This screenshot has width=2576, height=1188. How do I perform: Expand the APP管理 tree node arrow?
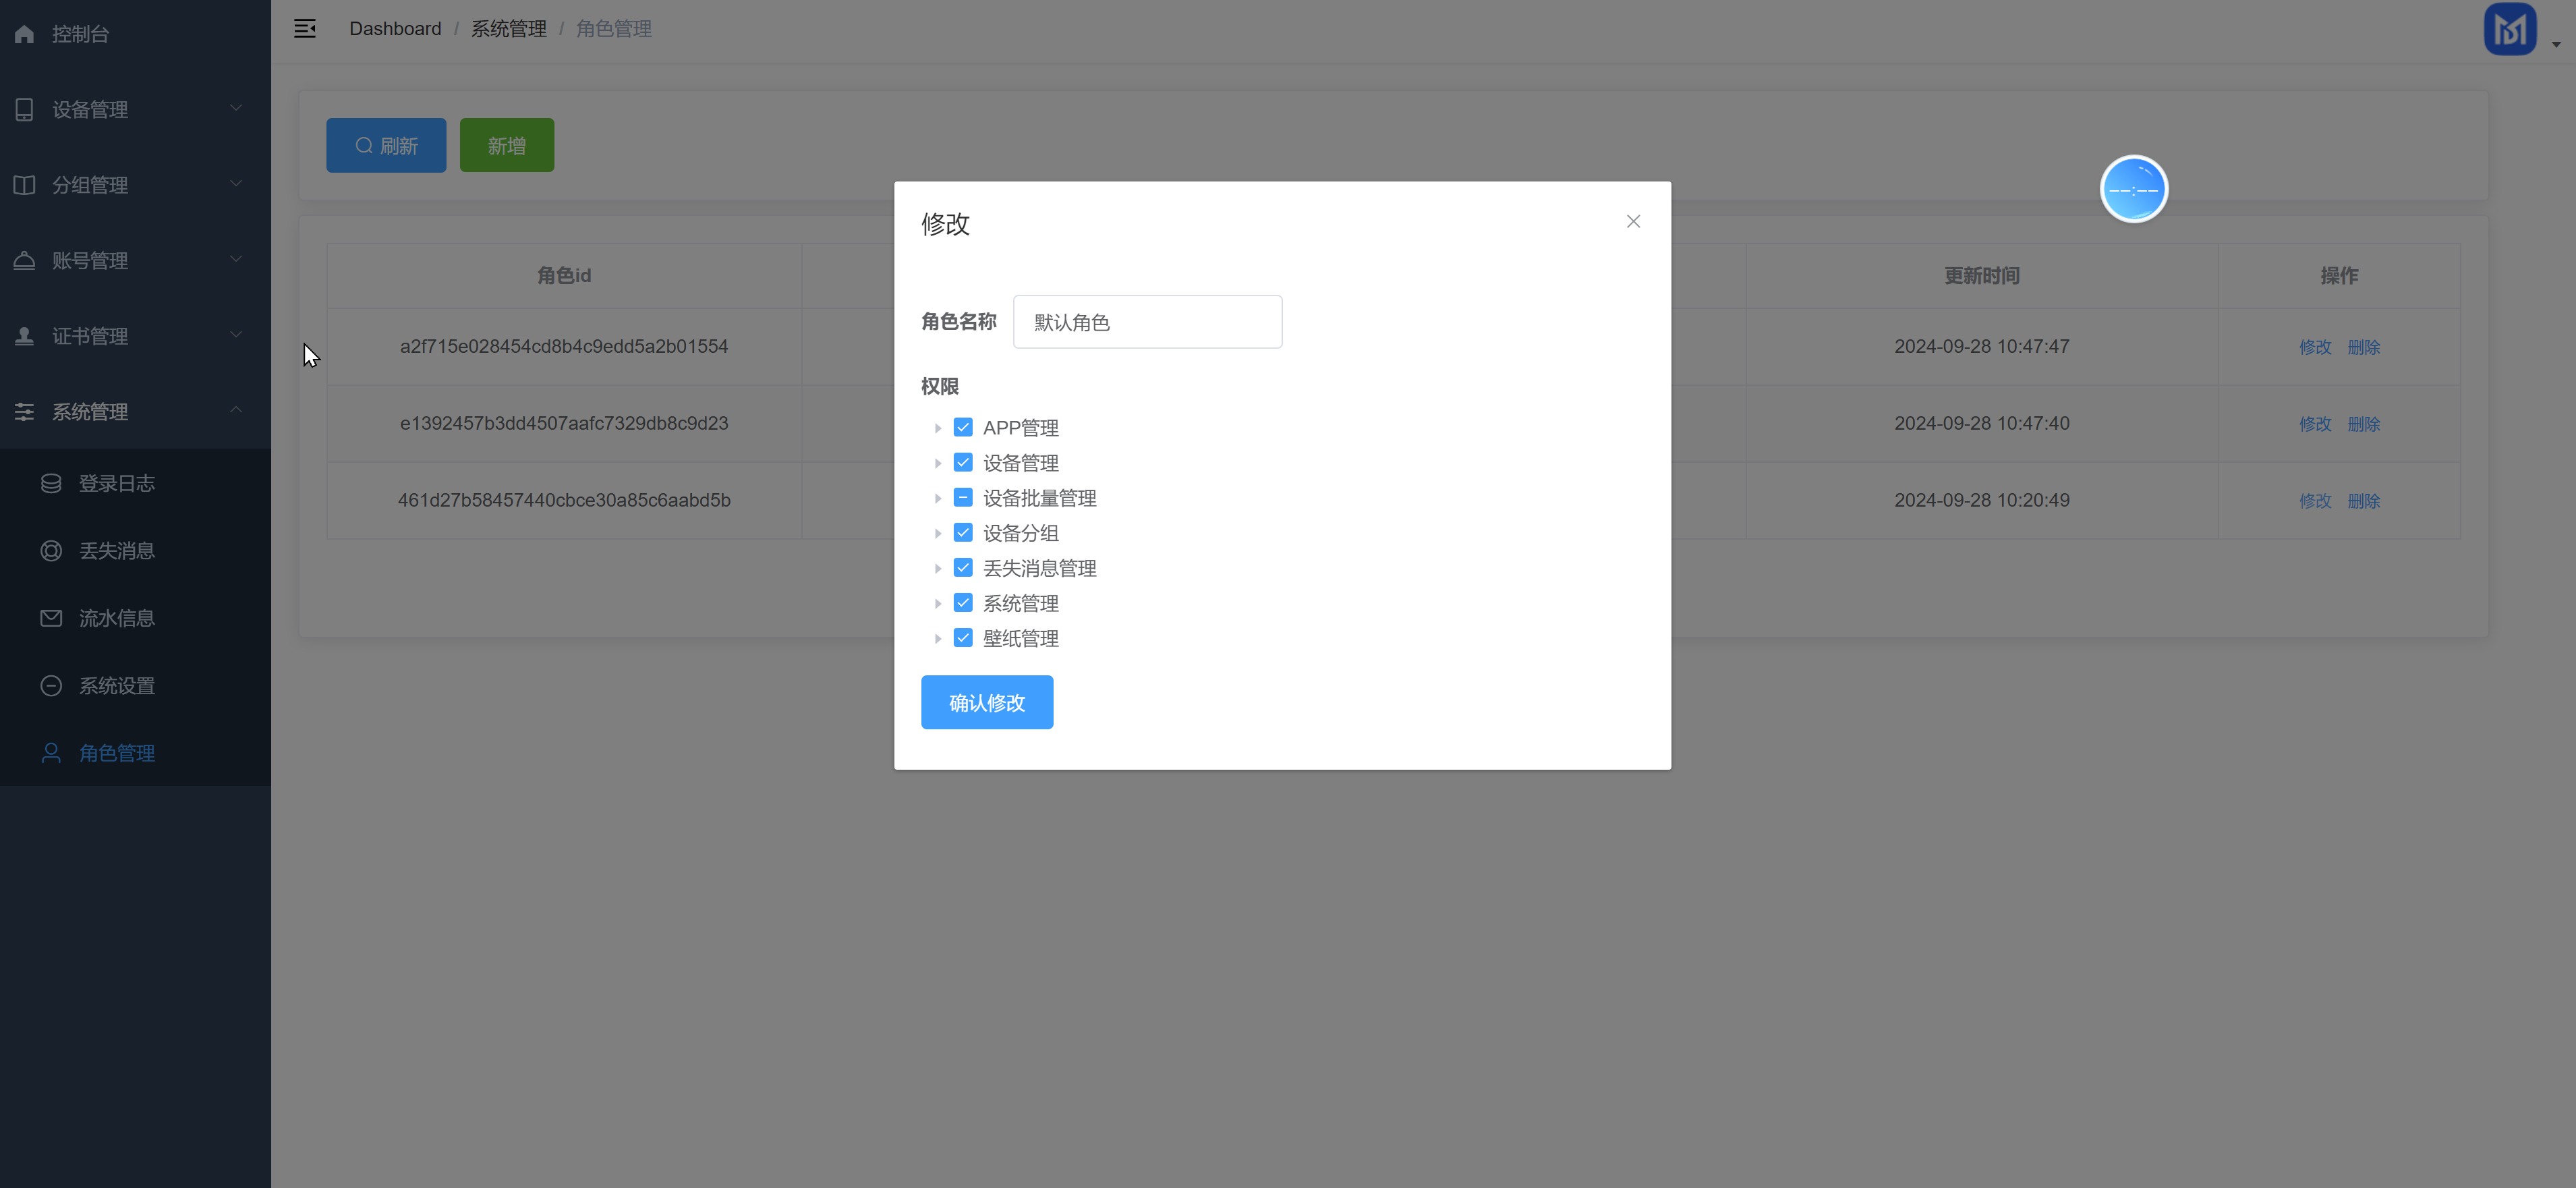coord(938,428)
